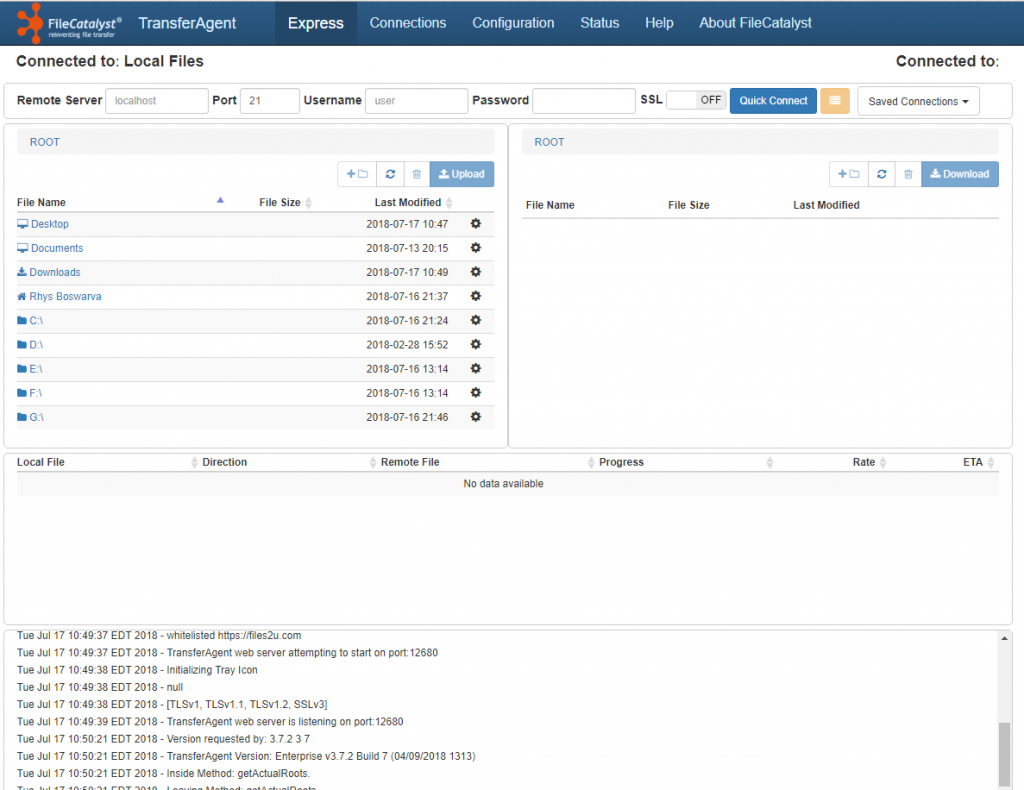Click the new folder icon in local panel
Screen dimensions: 1024x790
tap(357, 174)
